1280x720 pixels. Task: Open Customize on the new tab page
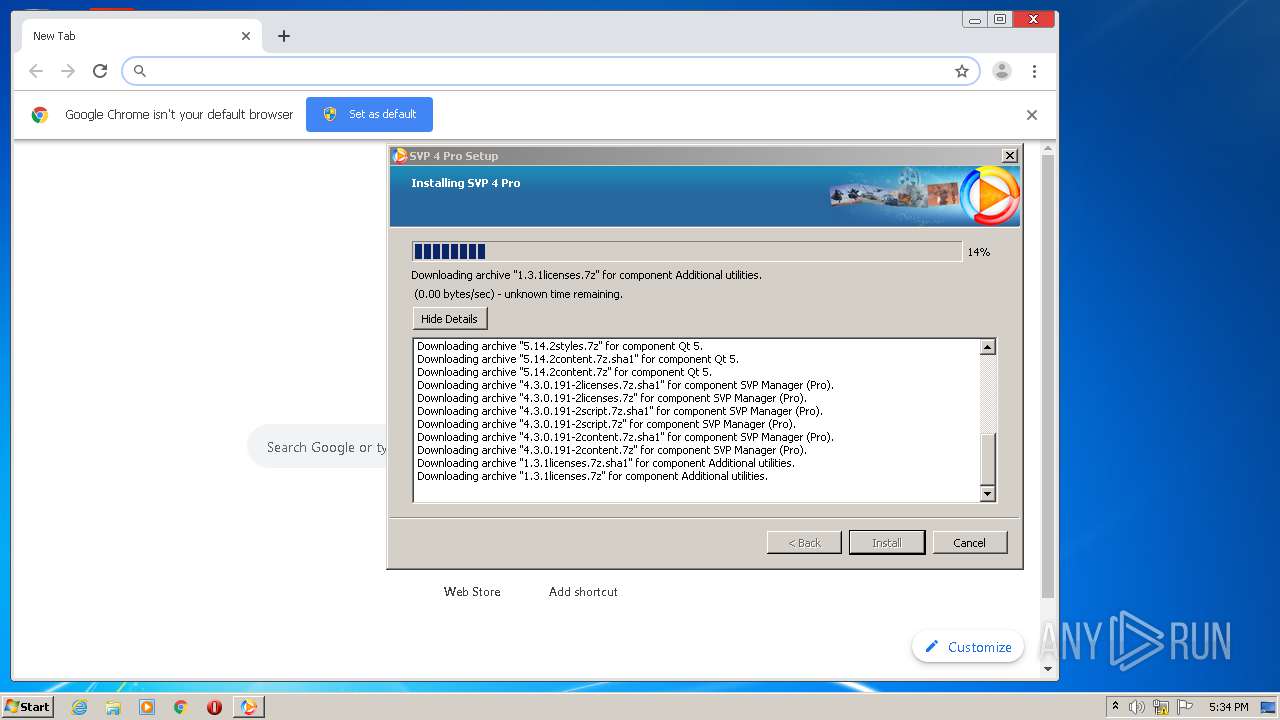968,647
